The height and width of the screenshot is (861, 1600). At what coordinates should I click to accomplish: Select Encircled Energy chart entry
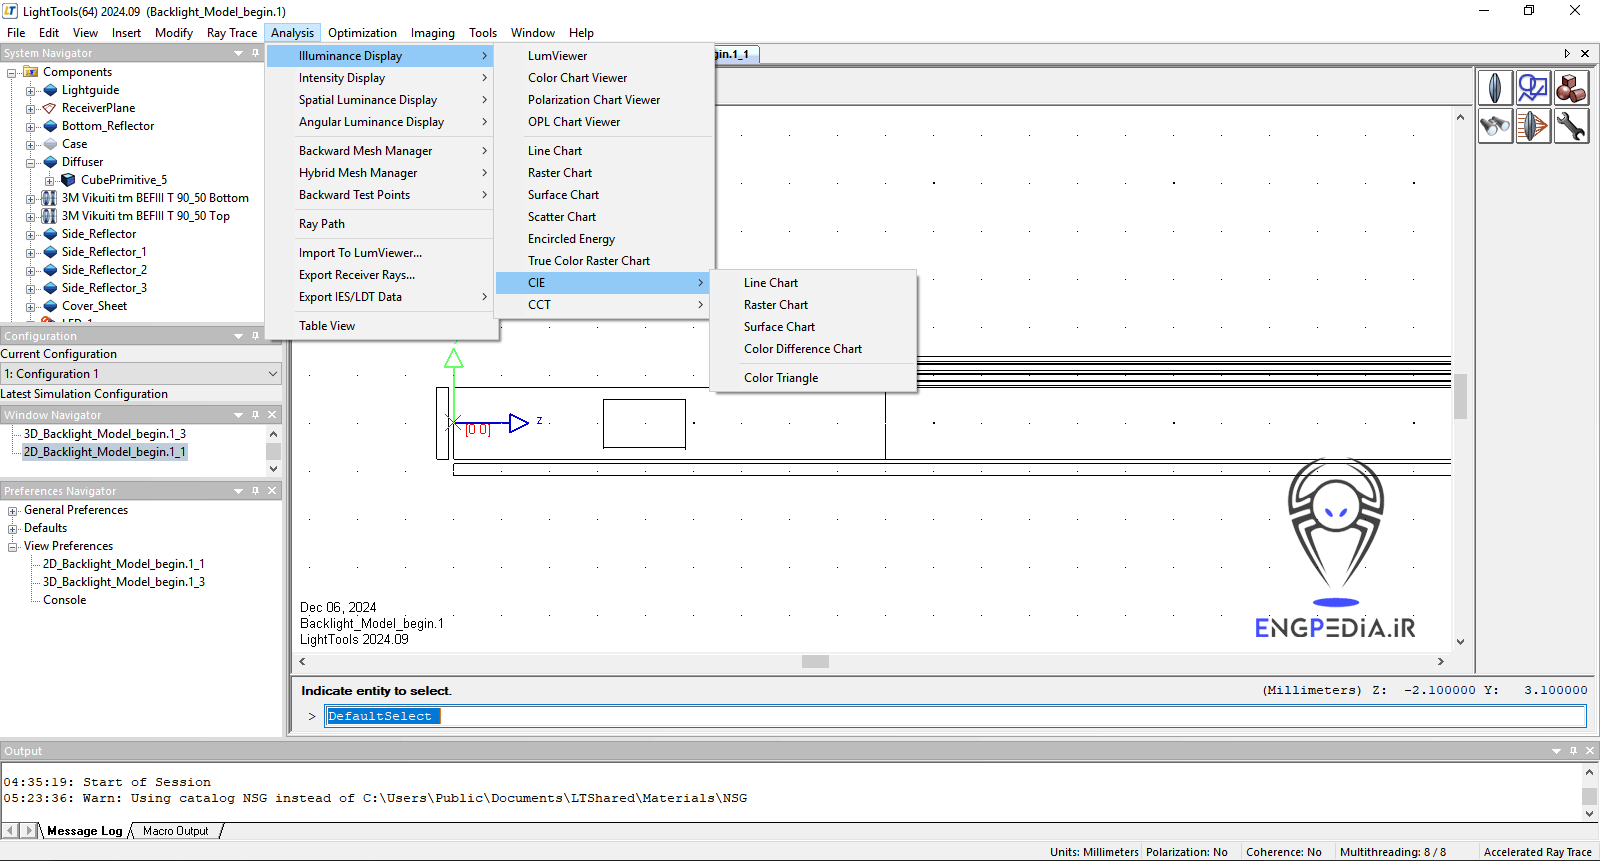[571, 239]
